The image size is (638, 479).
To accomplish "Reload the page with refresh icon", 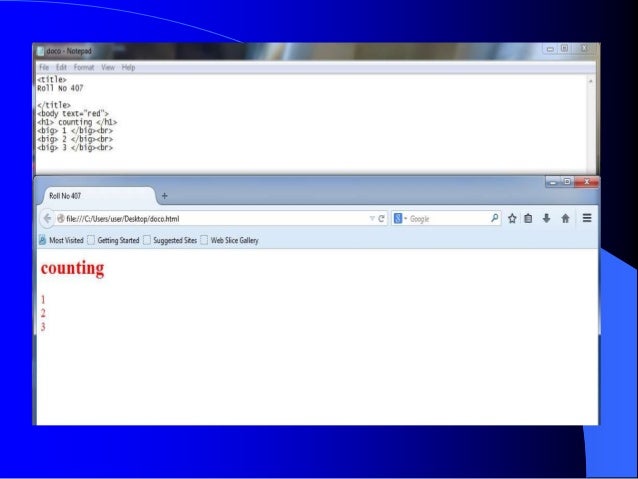I will 381,219.
